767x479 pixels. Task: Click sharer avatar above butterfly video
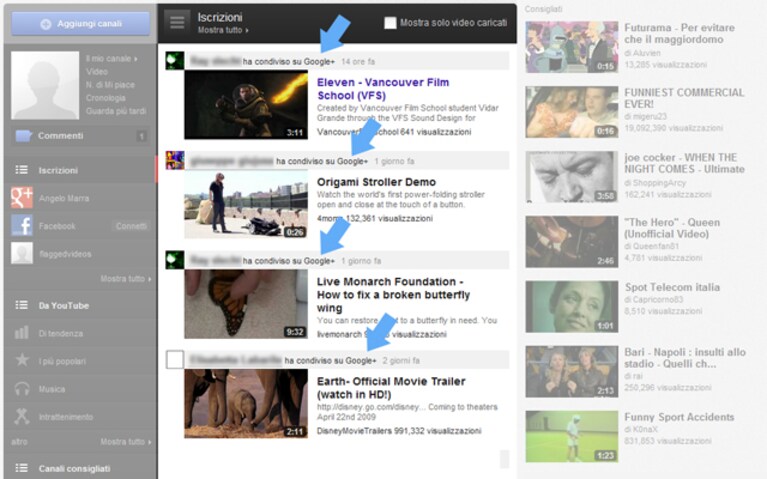(x=175, y=260)
